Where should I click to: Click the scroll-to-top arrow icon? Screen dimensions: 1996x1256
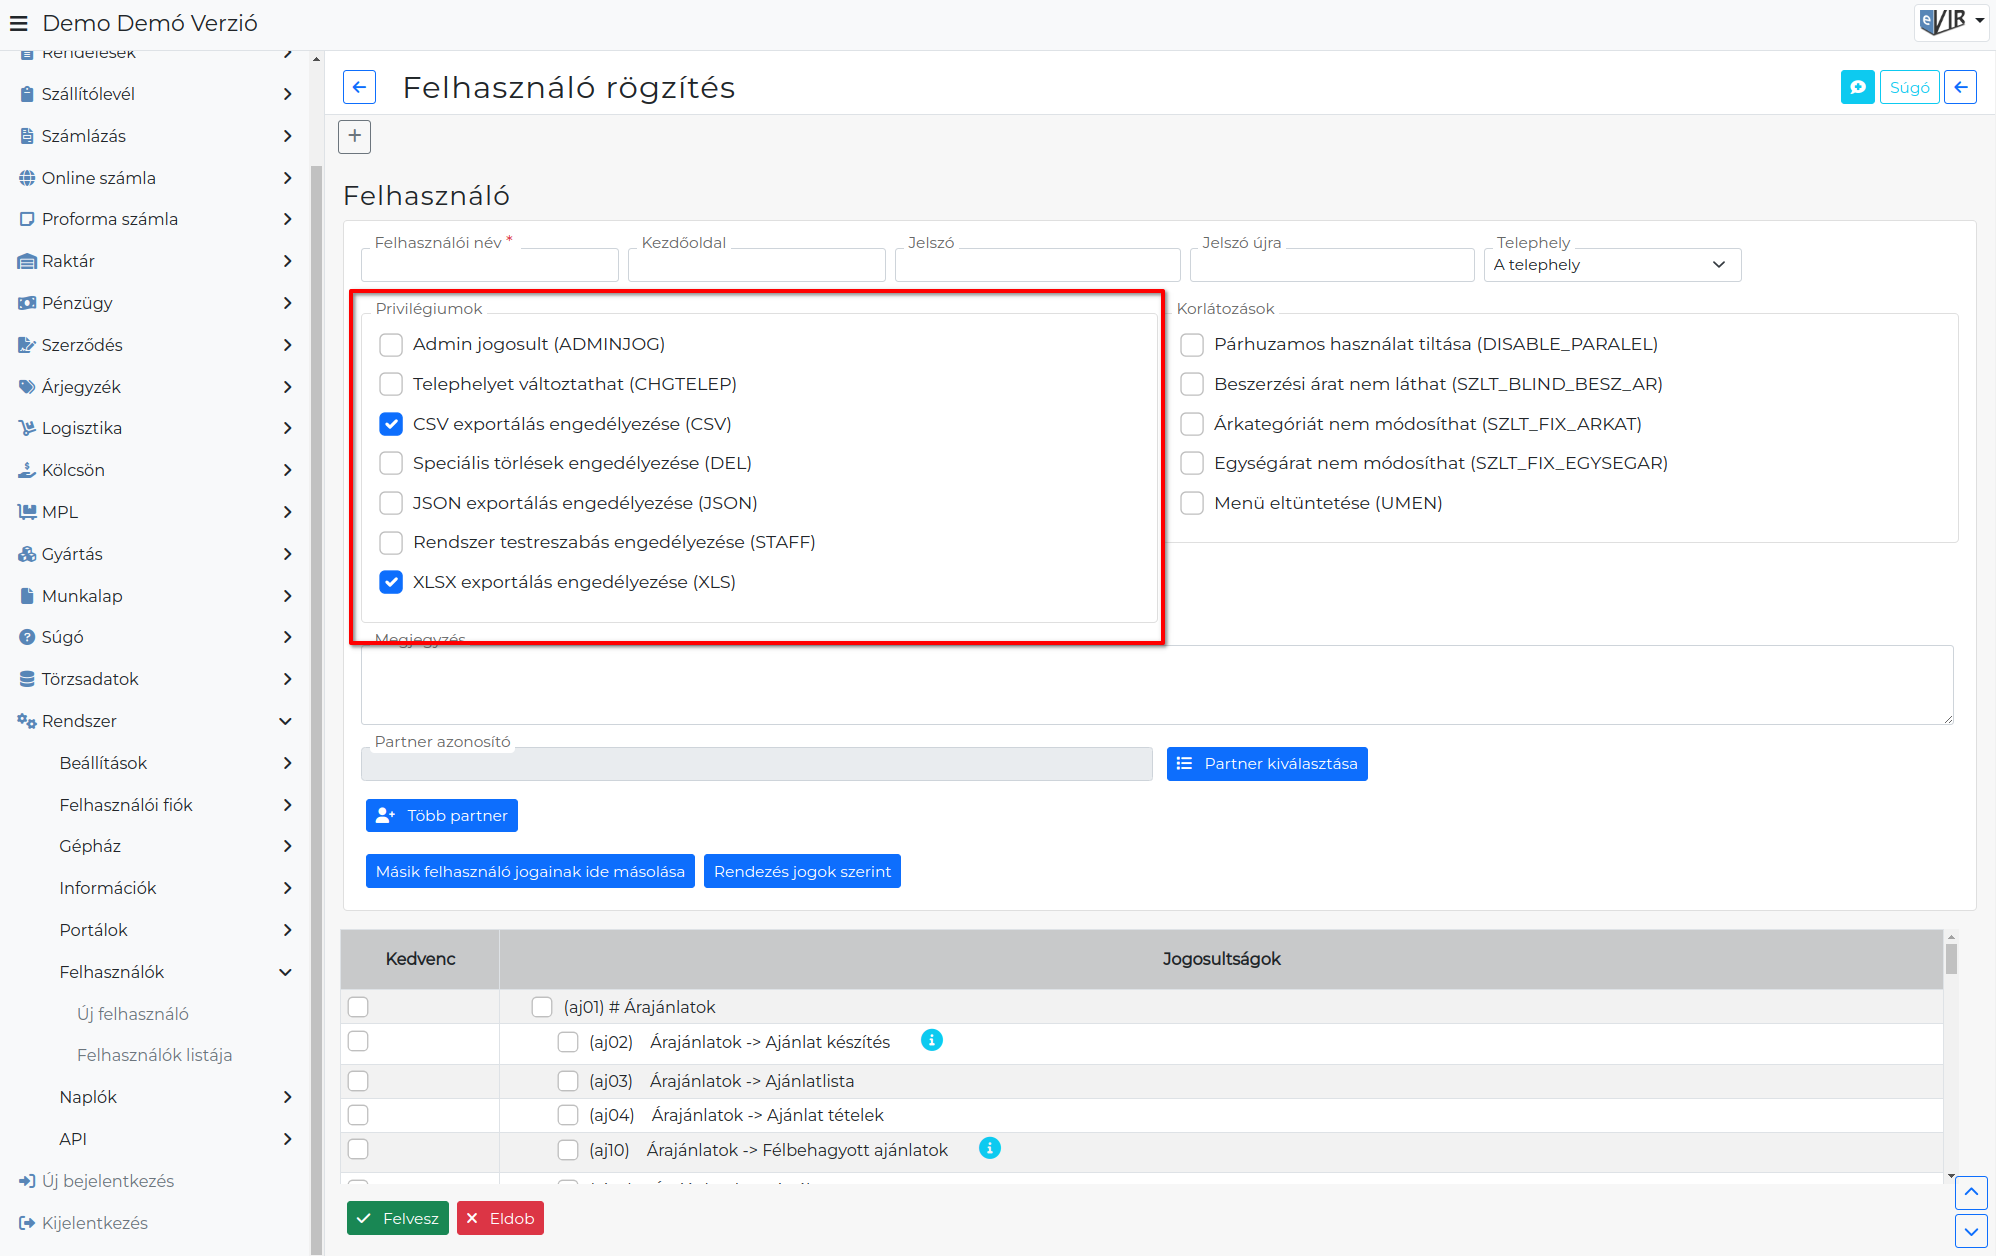coord(1970,1192)
